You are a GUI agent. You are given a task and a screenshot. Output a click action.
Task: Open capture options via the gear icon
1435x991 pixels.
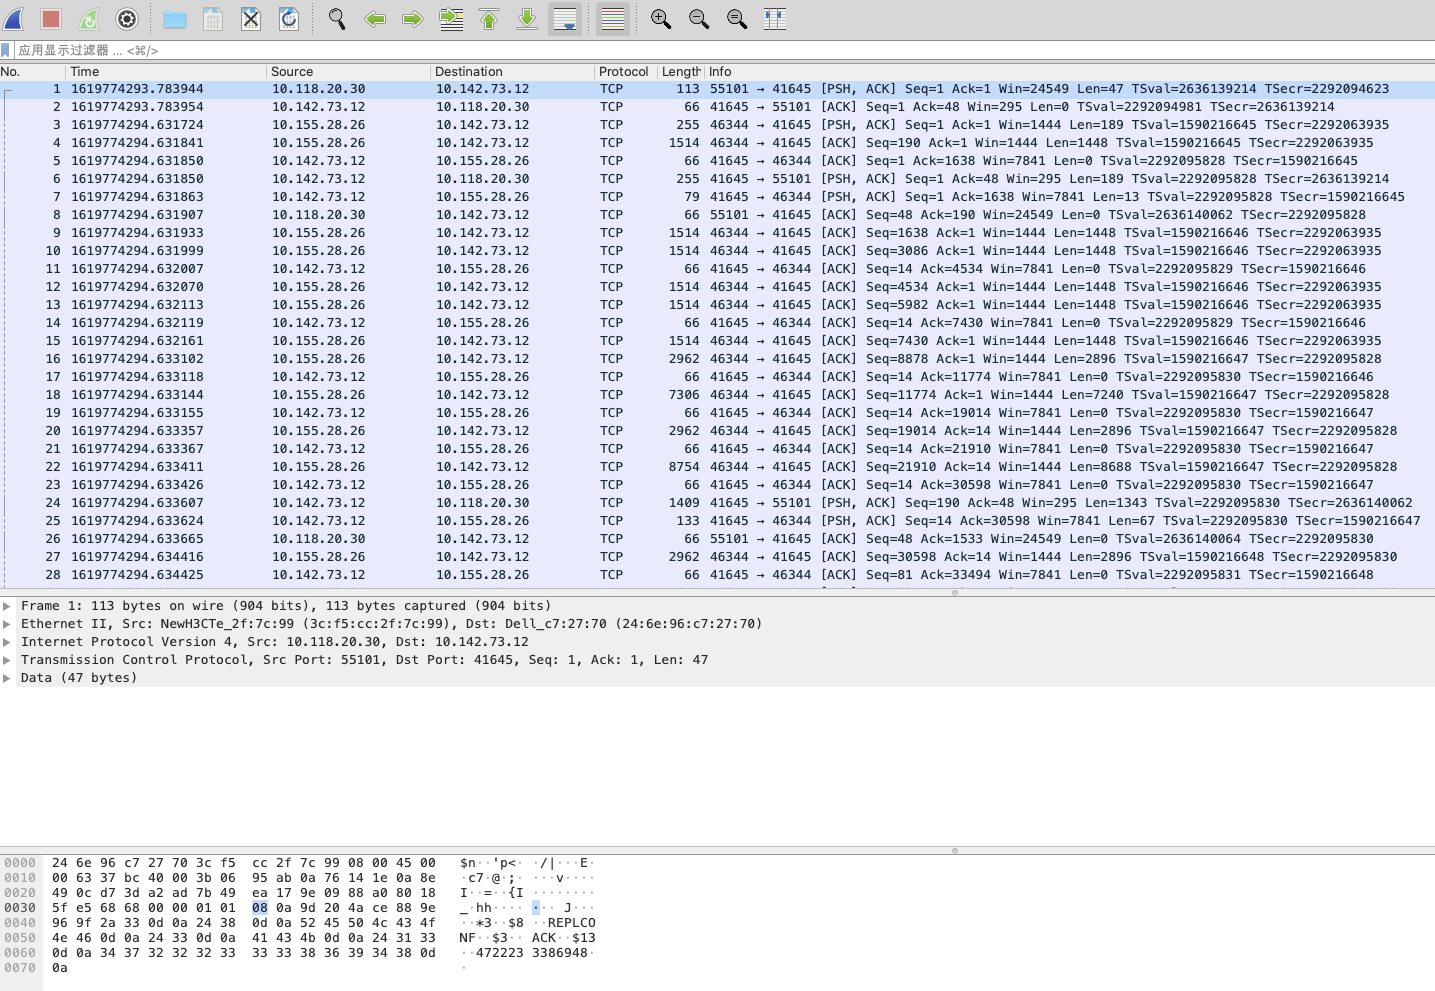(128, 18)
